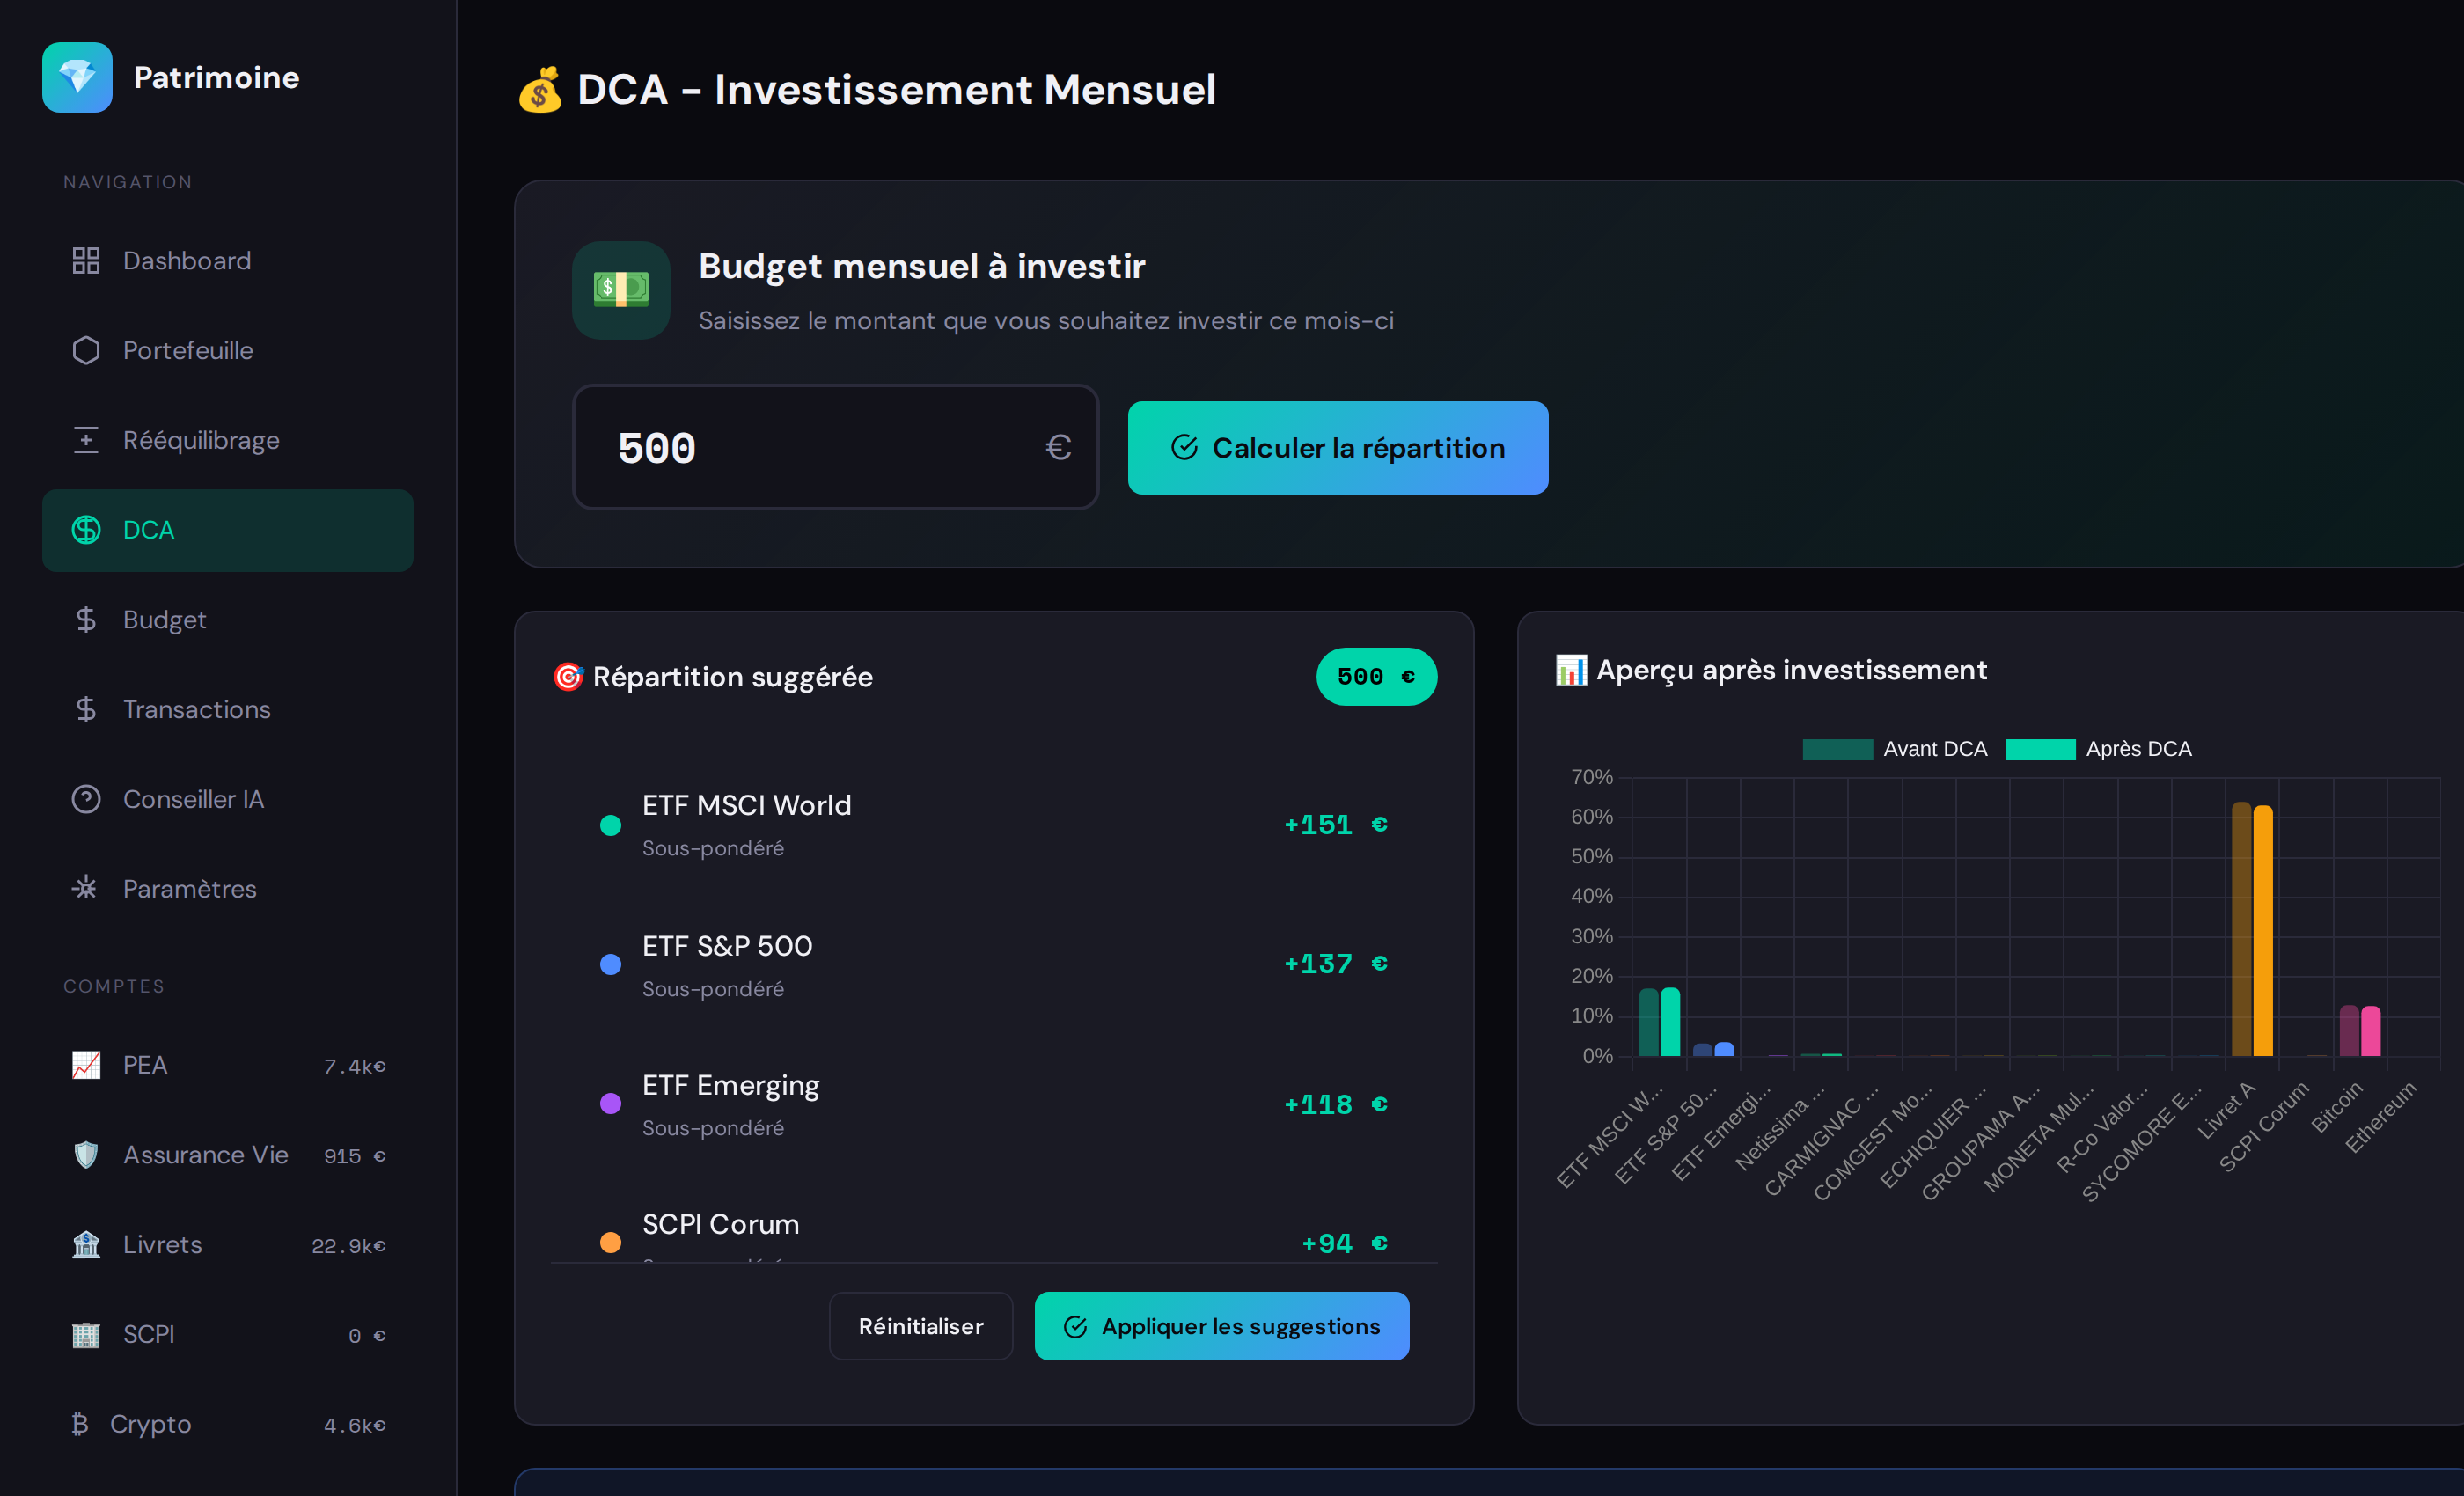Image resolution: width=2464 pixels, height=1496 pixels.
Task: Click the Assurance Vie shield icon
Action: pyautogui.click(x=86, y=1155)
